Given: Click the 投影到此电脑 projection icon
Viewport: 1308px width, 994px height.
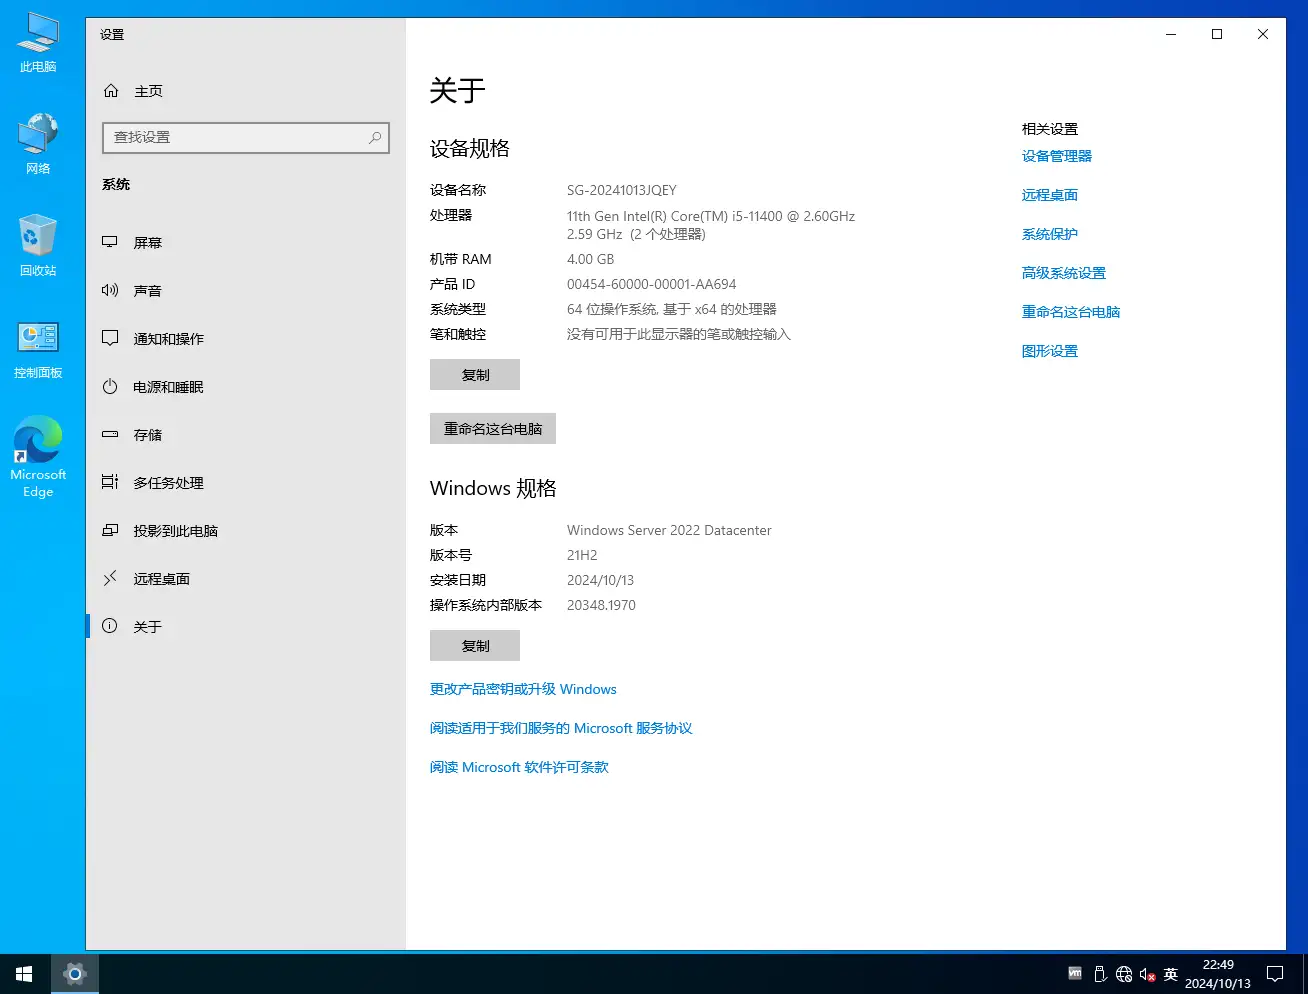Looking at the screenshot, I should [x=110, y=530].
